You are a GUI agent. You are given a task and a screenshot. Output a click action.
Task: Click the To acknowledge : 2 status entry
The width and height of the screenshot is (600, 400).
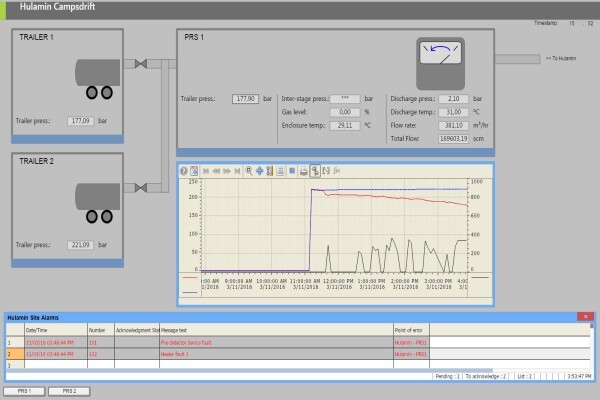tap(486, 377)
